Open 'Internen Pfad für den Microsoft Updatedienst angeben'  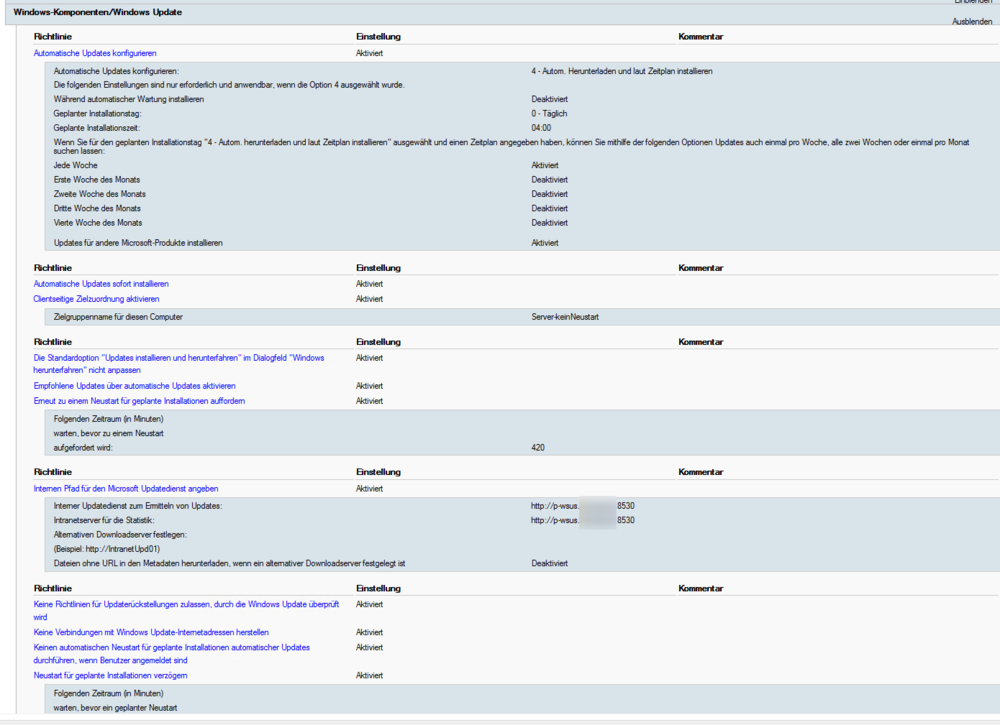126,489
